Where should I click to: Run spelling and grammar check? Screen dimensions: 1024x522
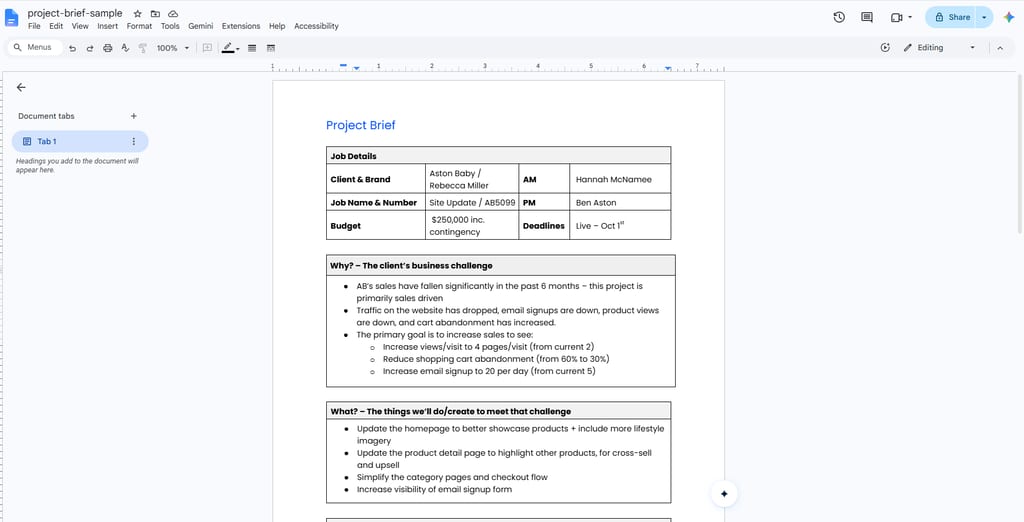tap(125, 48)
